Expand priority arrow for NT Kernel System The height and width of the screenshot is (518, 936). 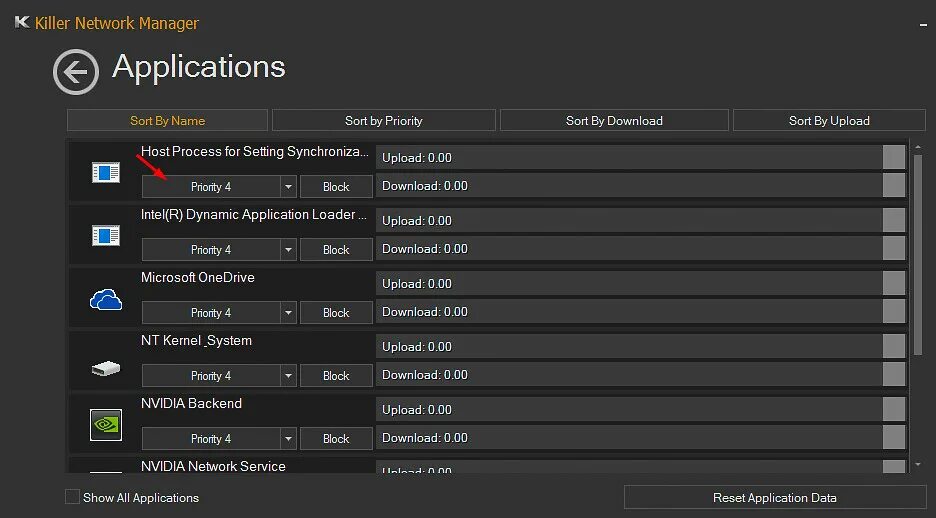tap(288, 376)
